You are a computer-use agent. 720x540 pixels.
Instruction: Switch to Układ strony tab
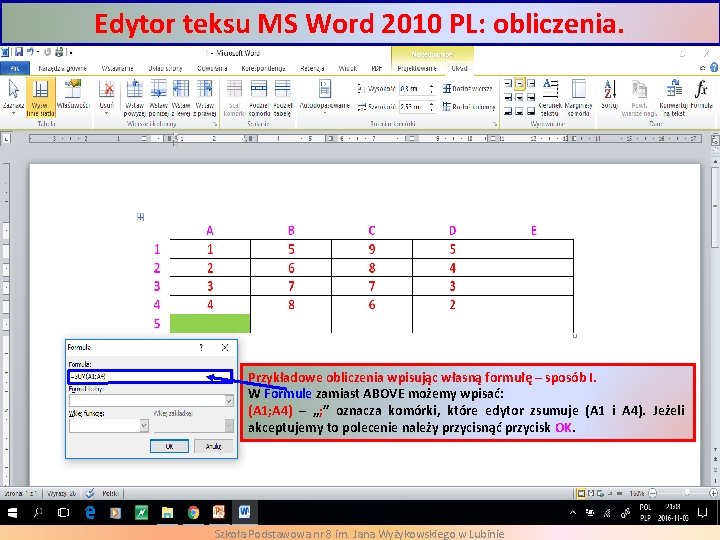point(165,68)
